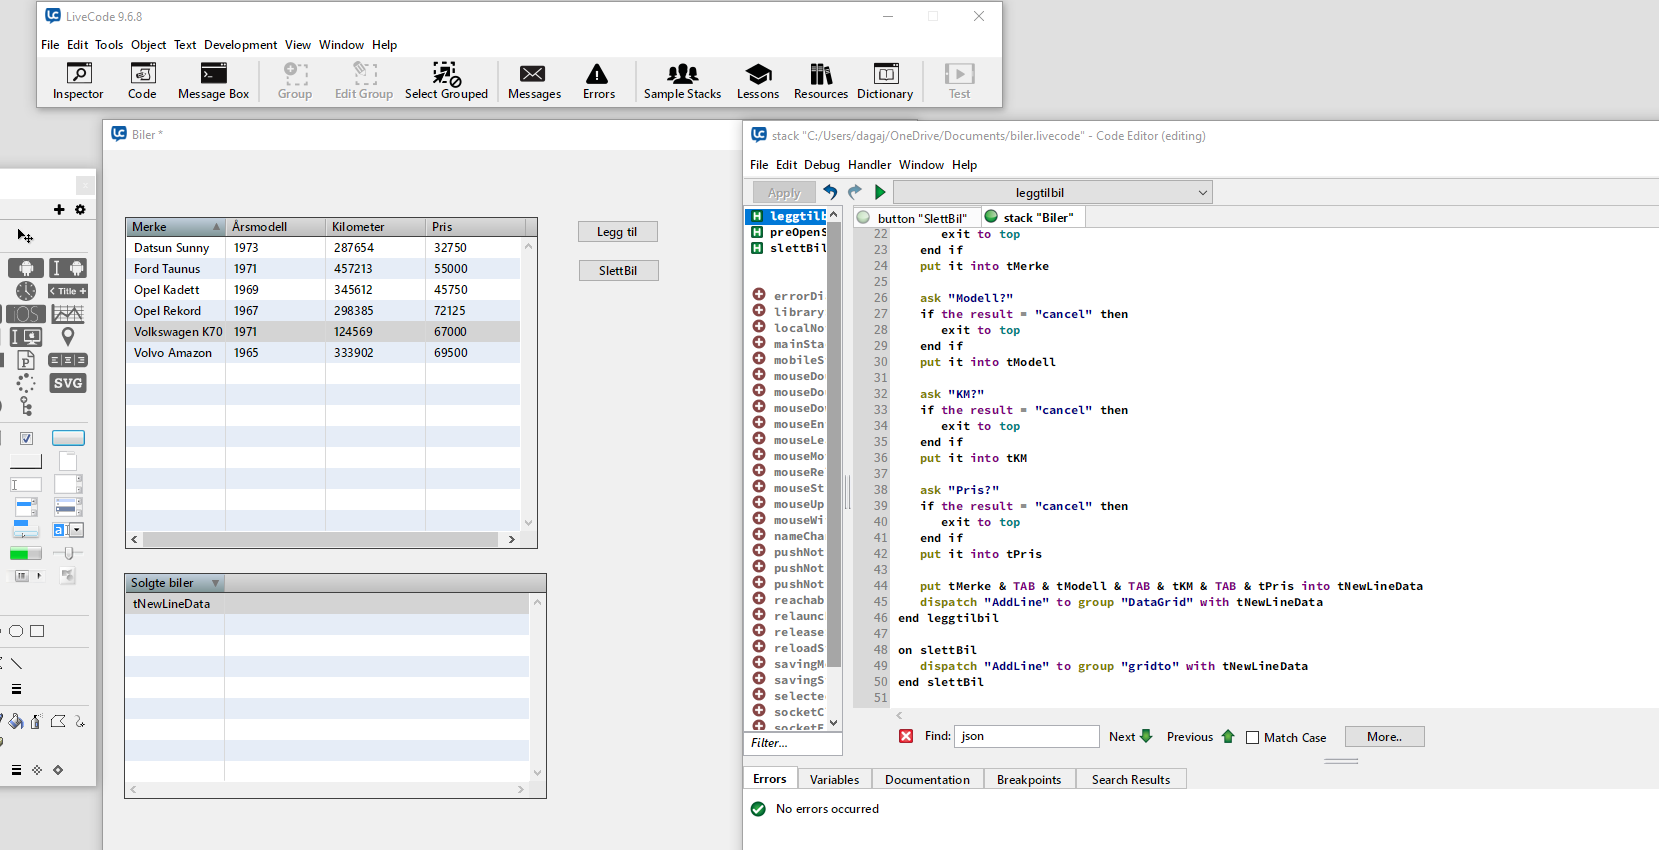Click the handler Filter field
This screenshot has height=850, width=1659.
(794, 743)
